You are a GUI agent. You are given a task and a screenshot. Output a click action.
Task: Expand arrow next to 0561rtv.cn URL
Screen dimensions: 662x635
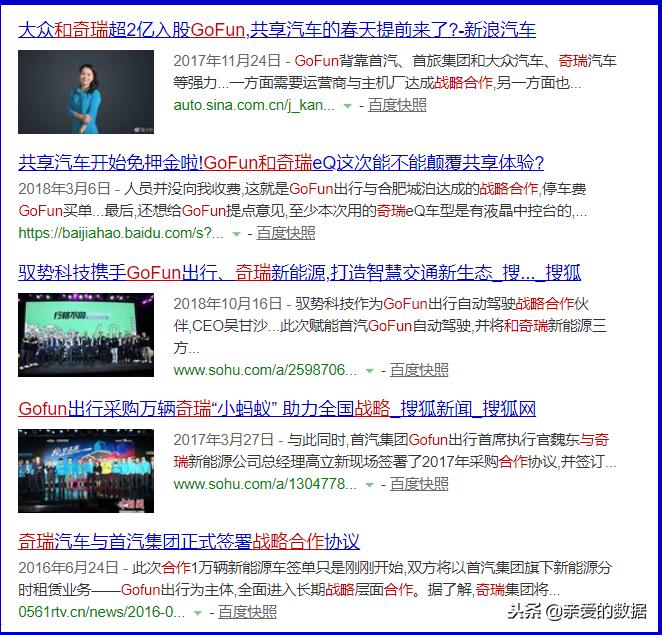pos(198,613)
